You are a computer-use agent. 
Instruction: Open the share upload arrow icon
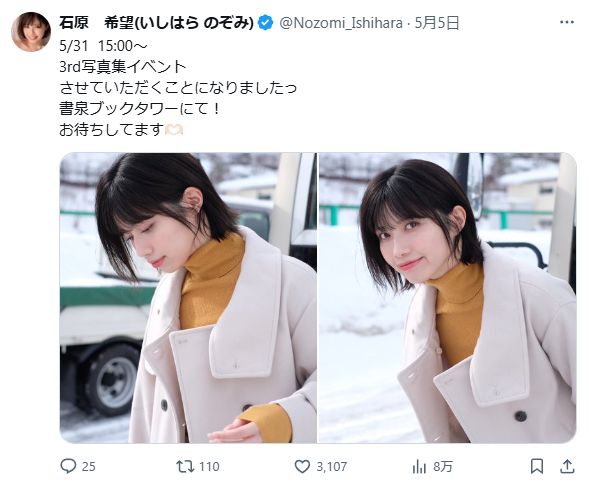point(567,466)
